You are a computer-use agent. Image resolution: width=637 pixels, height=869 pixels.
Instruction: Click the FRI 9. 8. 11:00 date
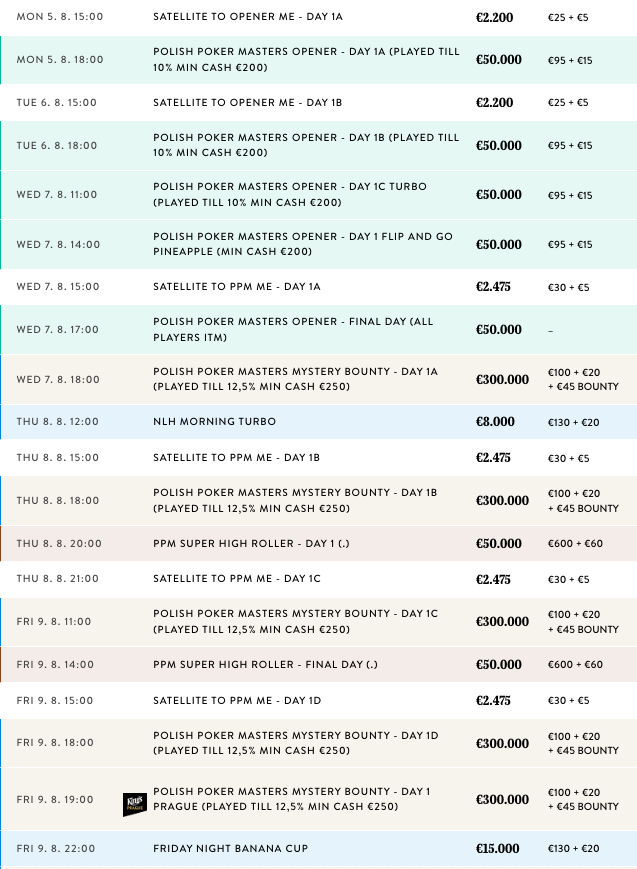[54, 622]
